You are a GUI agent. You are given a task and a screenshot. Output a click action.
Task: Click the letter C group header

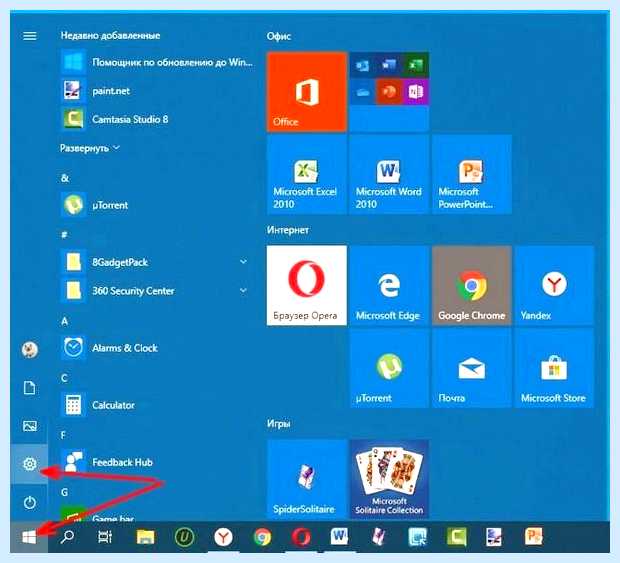(x=64, y=378)
